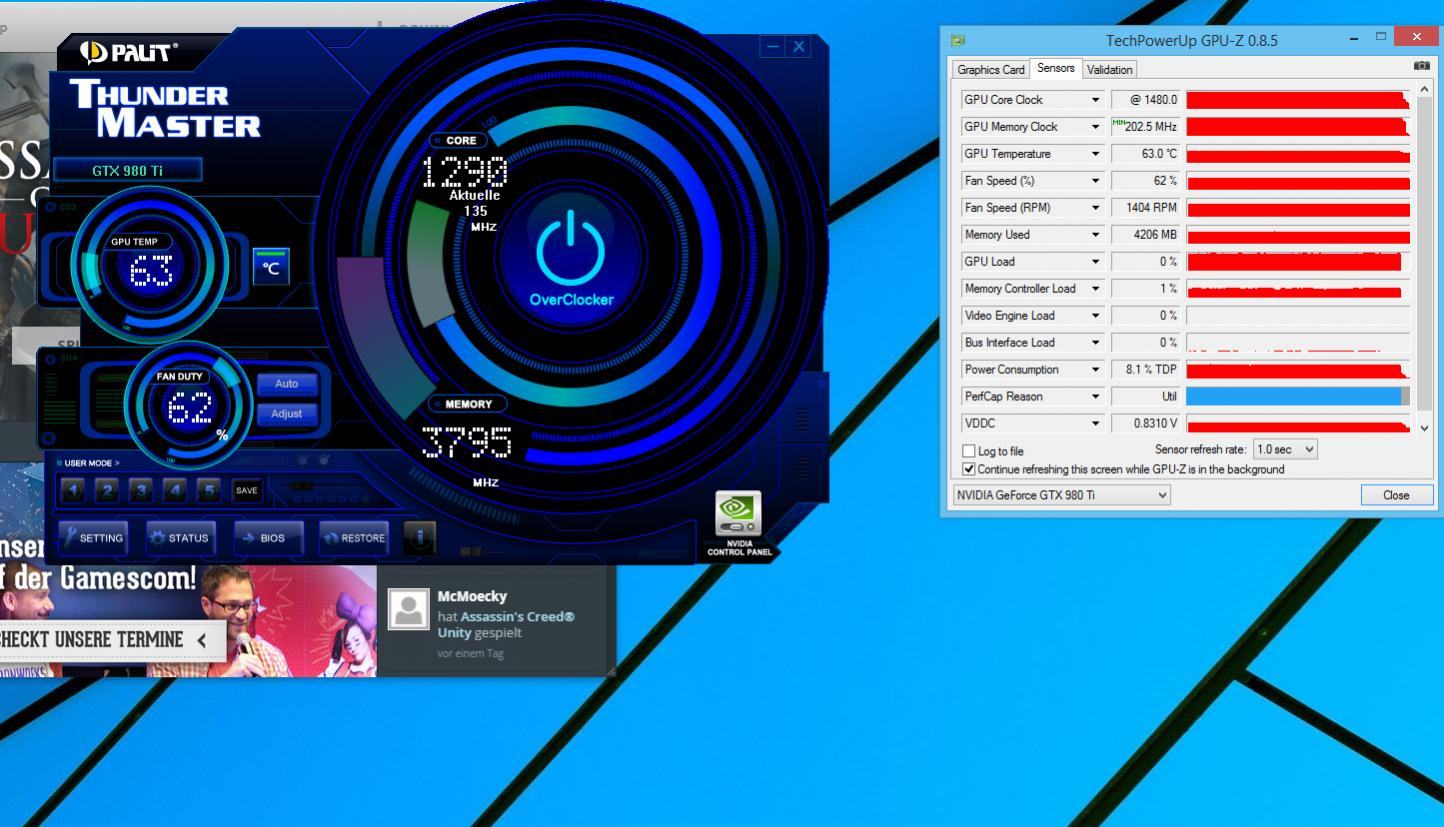Screen dimensions: 1444x827
Task: Click the info icon in ThunderMaster
Action: pos(420,538)
